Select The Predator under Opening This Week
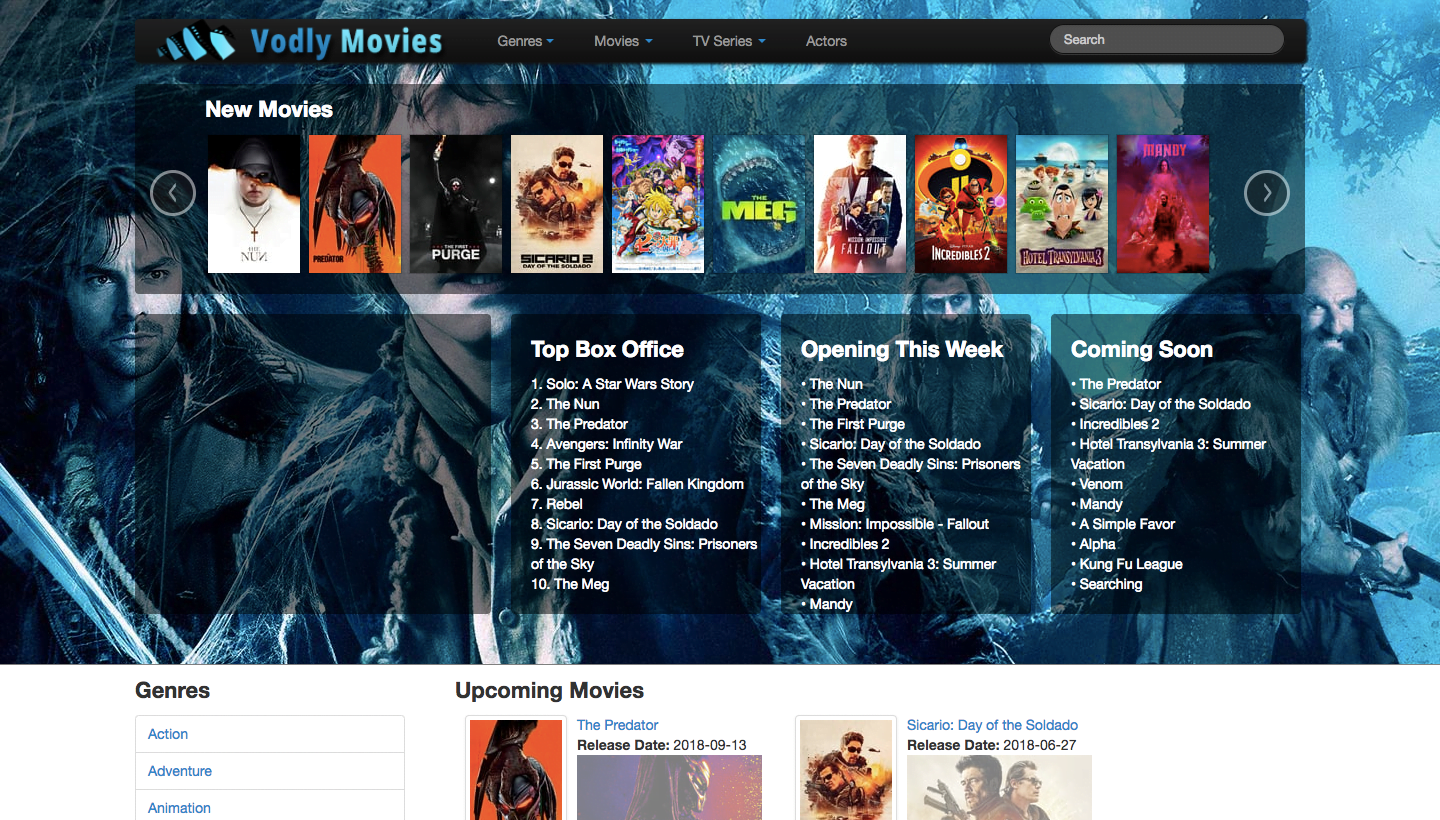This screenshot has width=1440, height=820. [850, 404]
